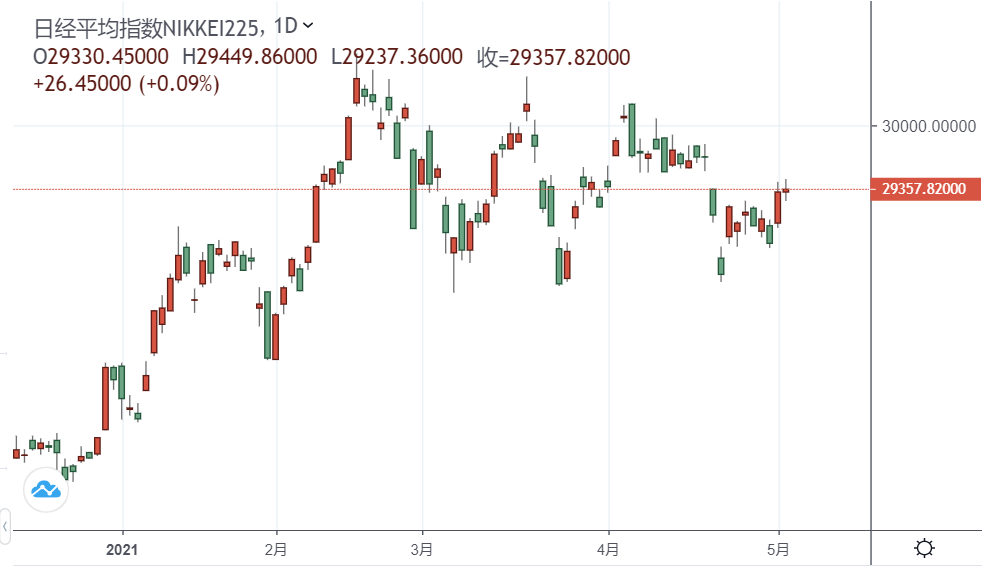
Task: Expand the left side panel arrow
Action: pos(5,523)
